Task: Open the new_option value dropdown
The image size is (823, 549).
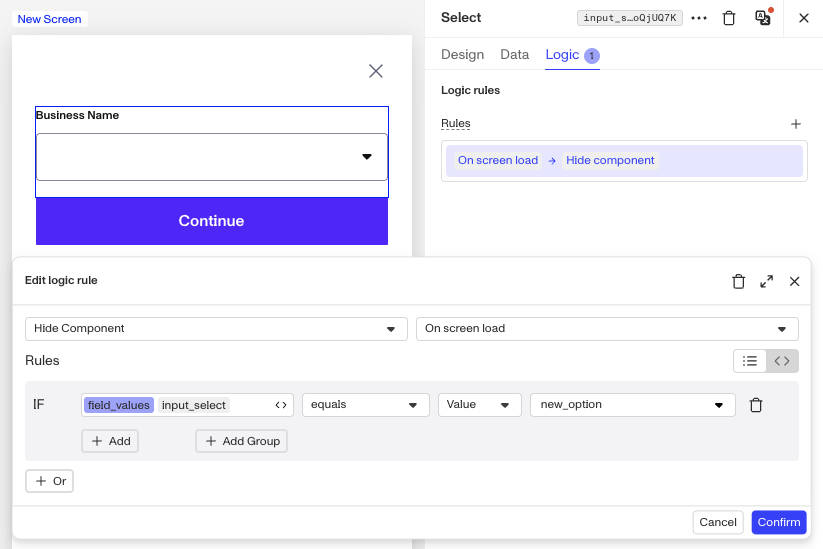Action: (632, 405)
